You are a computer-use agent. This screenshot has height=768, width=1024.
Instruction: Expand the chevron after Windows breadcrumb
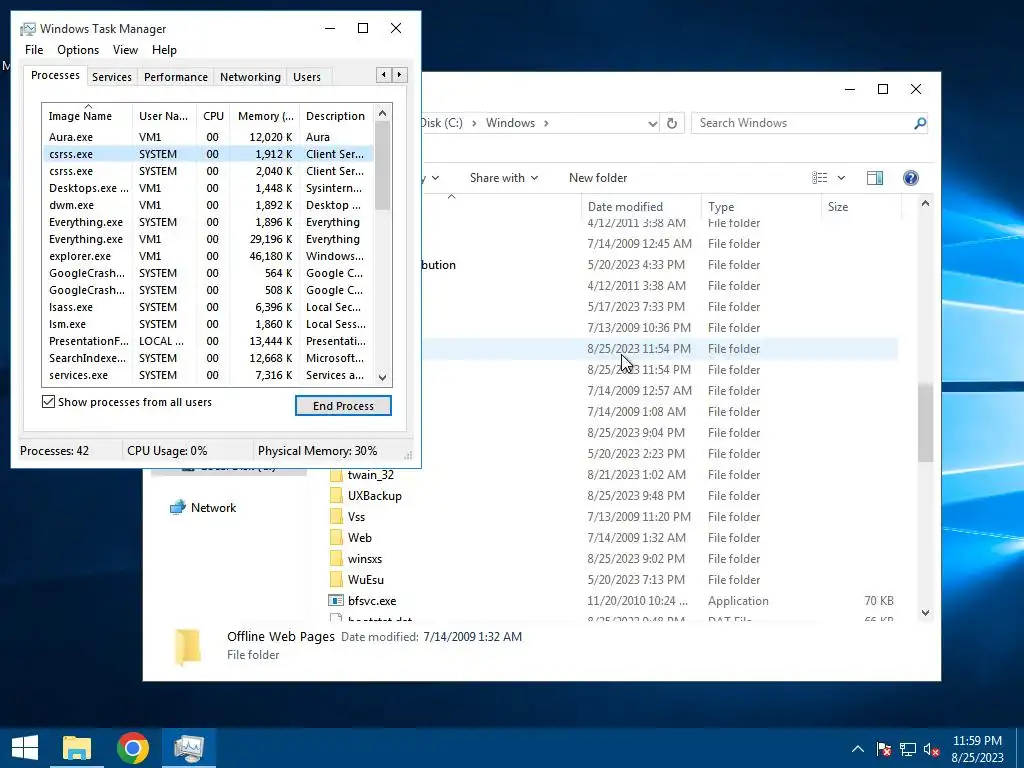click(x=546, y=123)
